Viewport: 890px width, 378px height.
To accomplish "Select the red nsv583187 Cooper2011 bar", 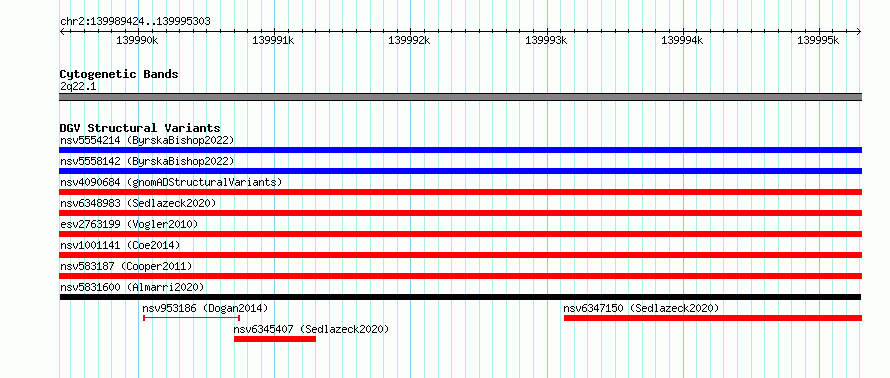I will click(460, 276).
